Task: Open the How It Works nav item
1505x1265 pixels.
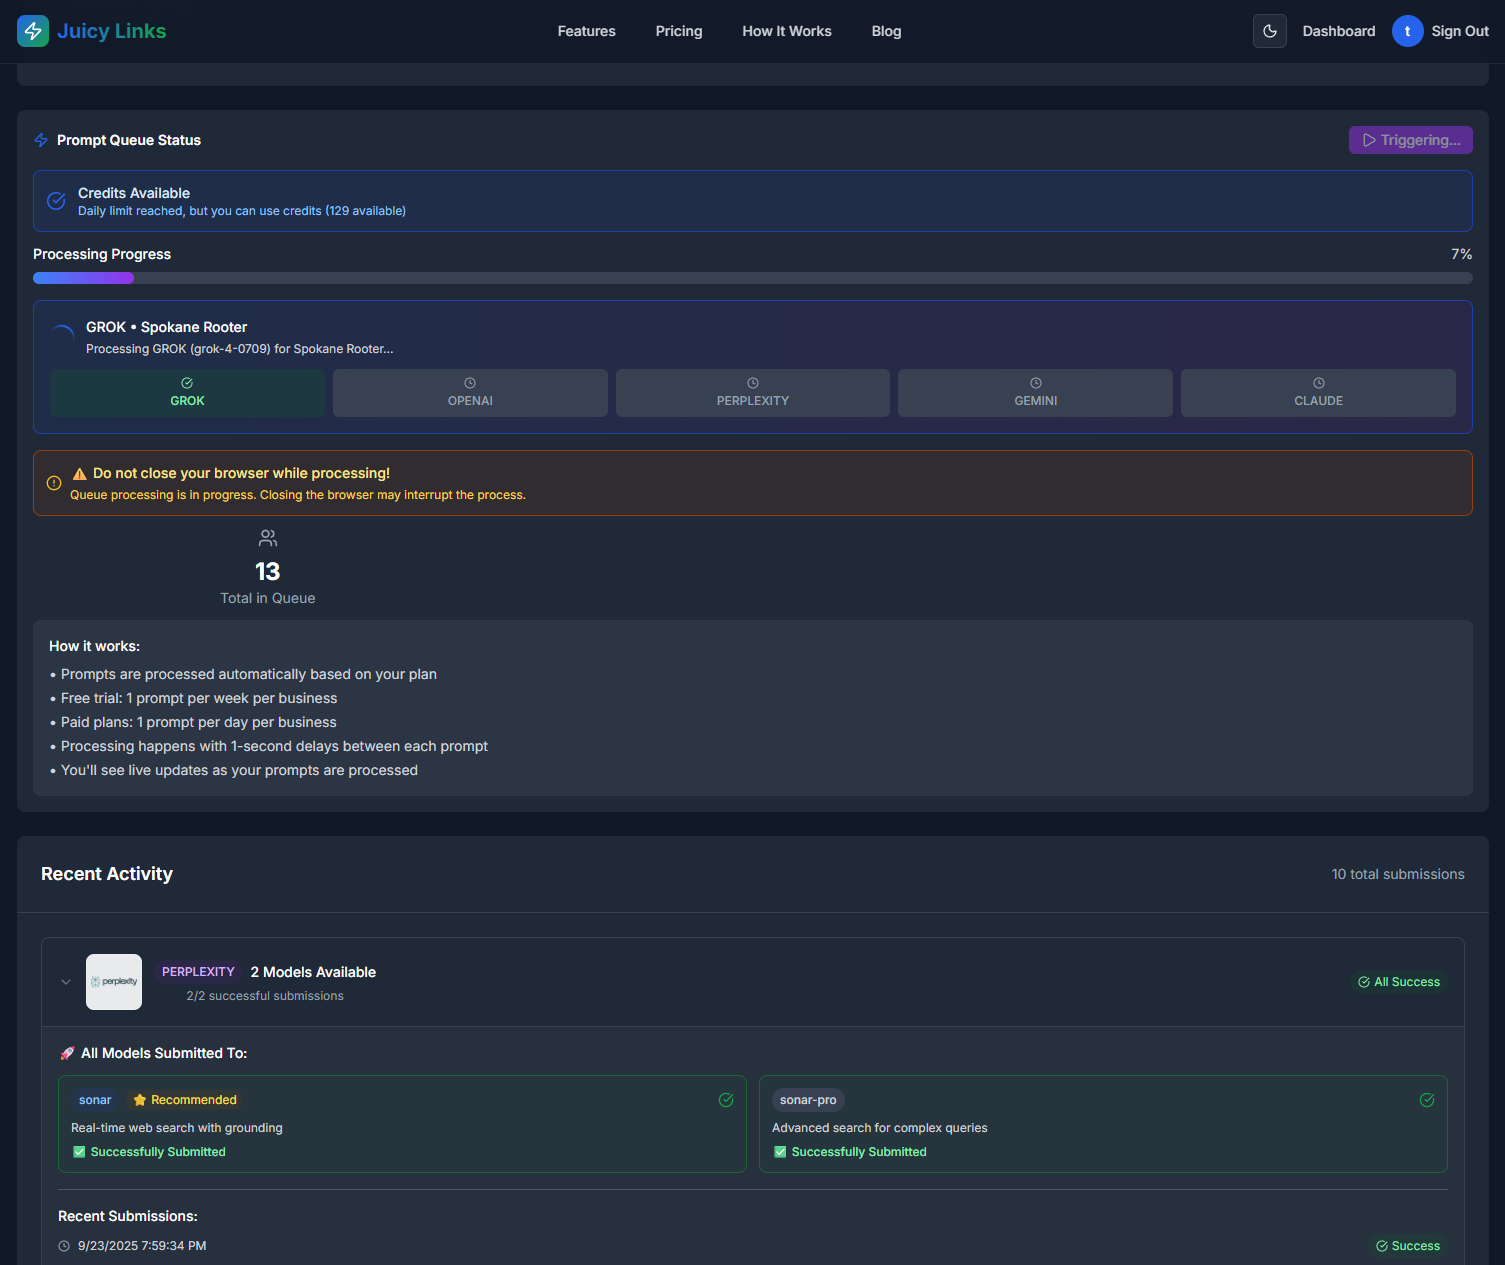Action: coord(787,31)
